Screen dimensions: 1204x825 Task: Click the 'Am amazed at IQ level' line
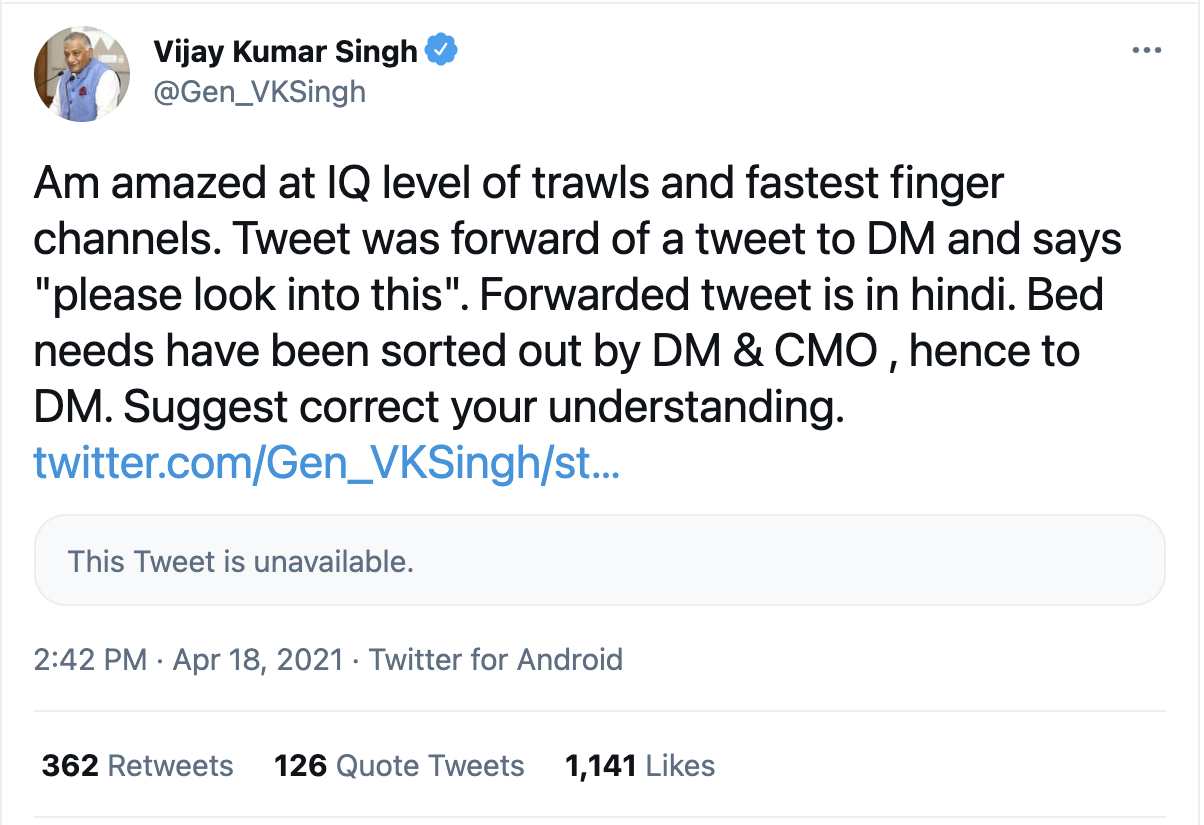tap(518, 186)
